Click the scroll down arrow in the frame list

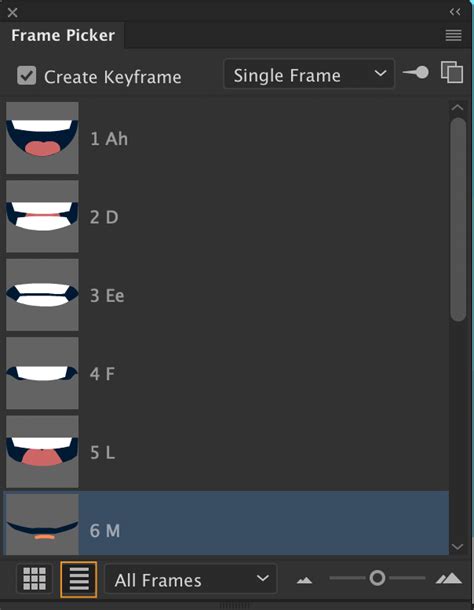click(457, 547)
